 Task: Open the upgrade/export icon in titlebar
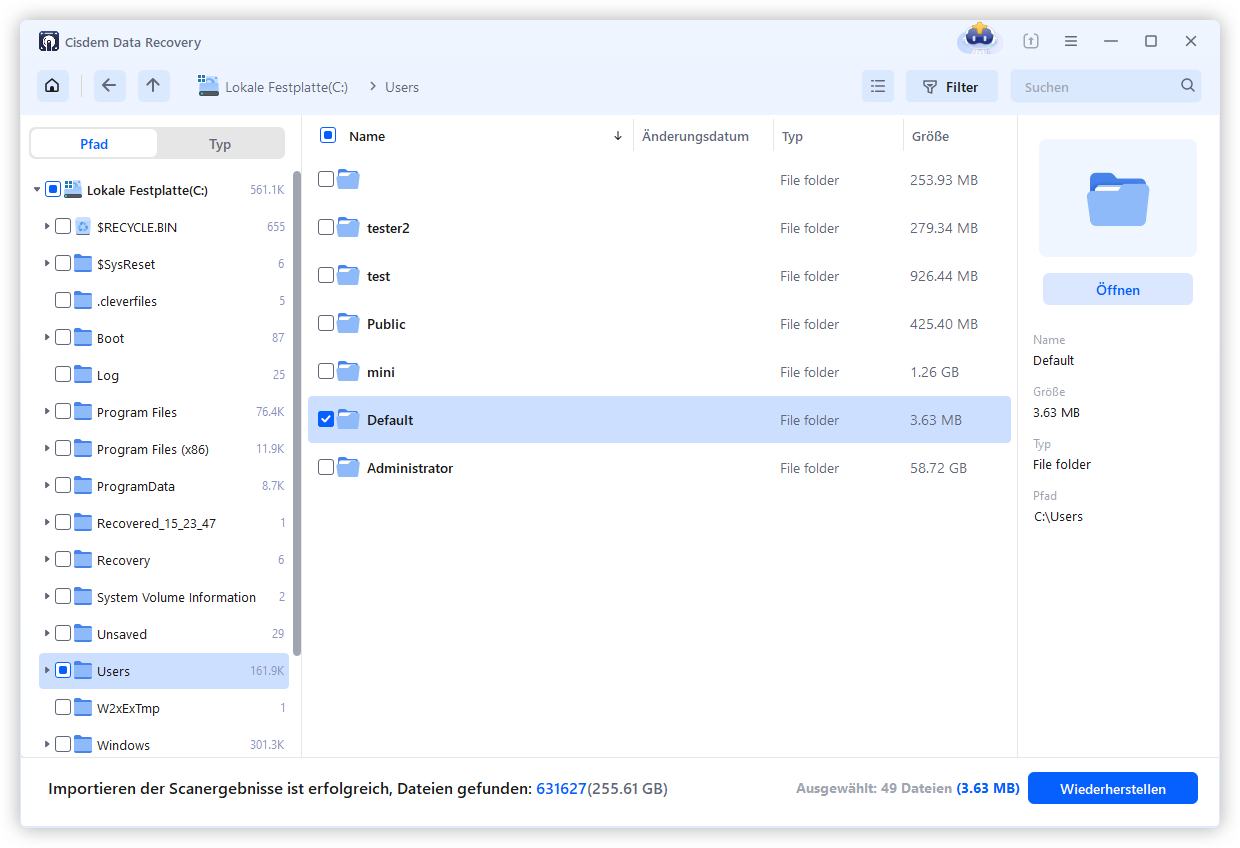[1029, 41]
